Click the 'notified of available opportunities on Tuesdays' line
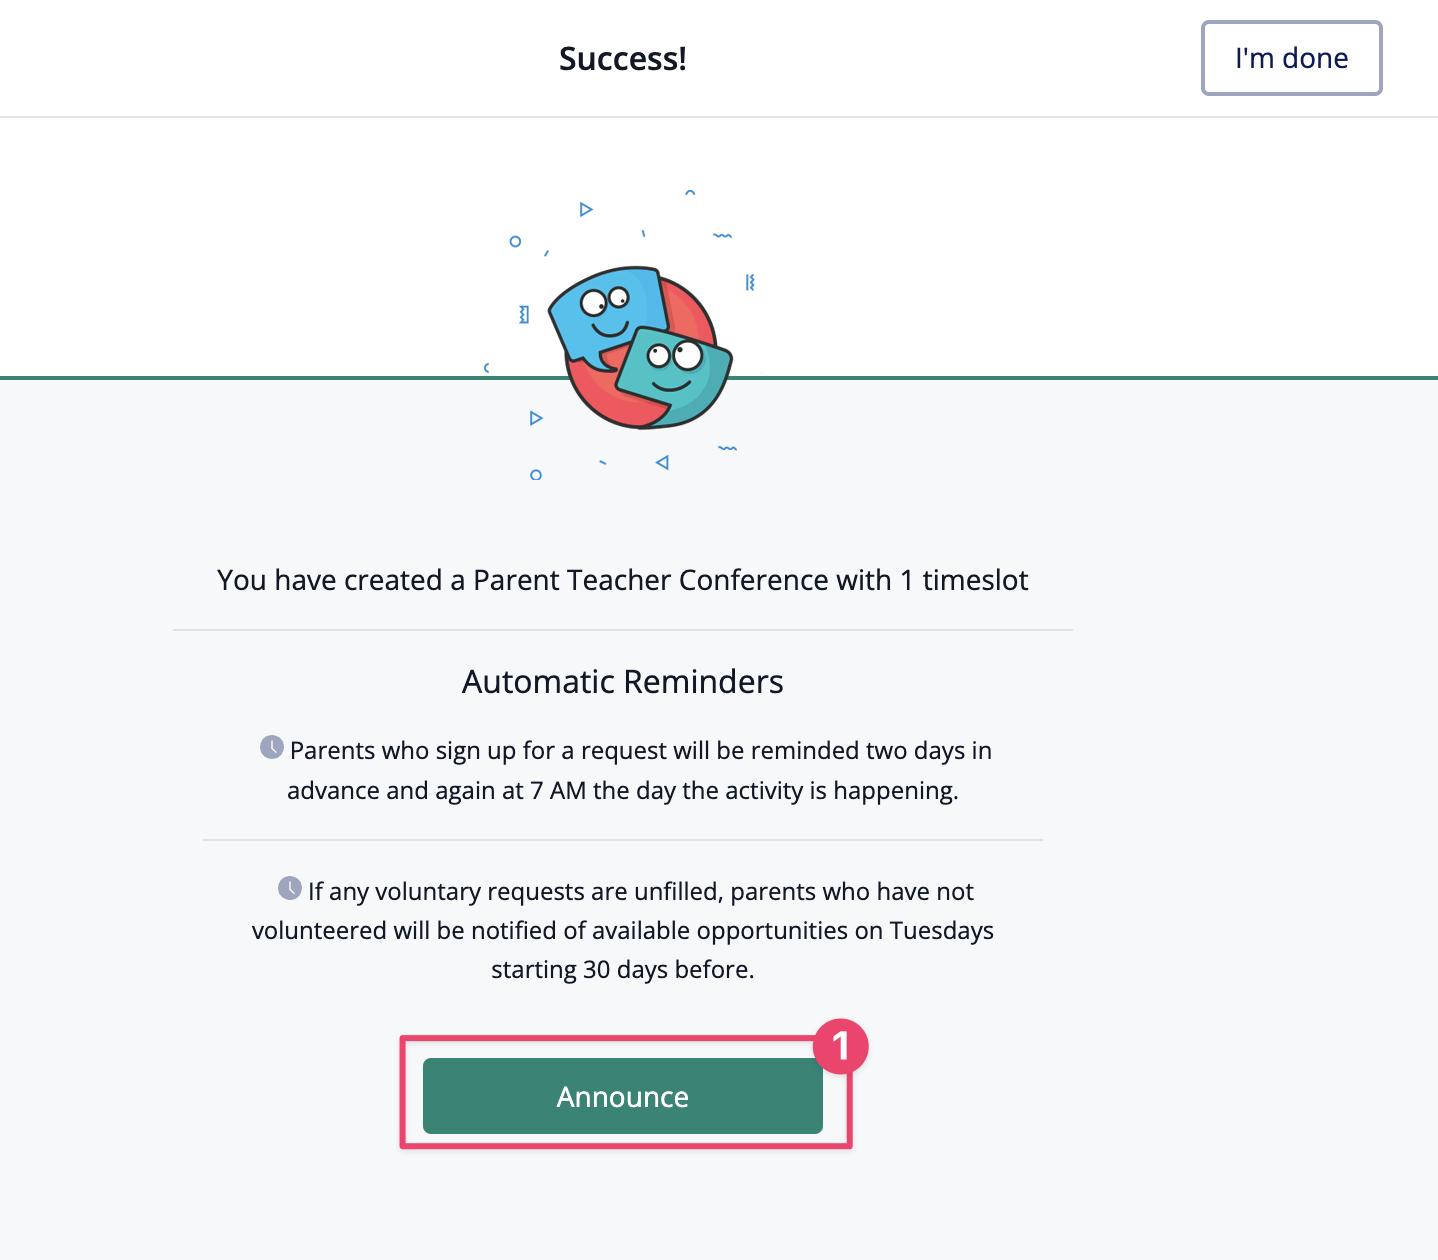 pos(622,931)
